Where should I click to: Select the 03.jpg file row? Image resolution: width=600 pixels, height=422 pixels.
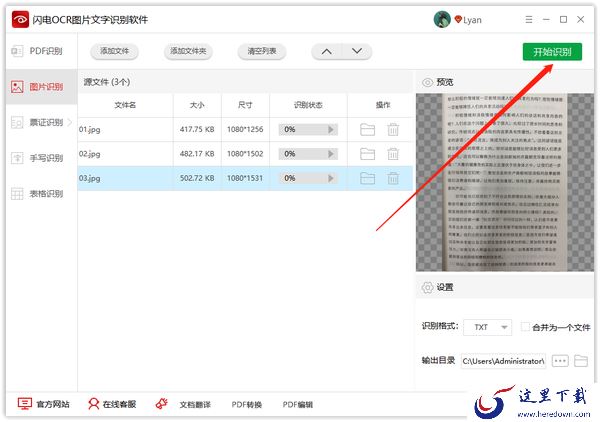[x=245, y=178]
